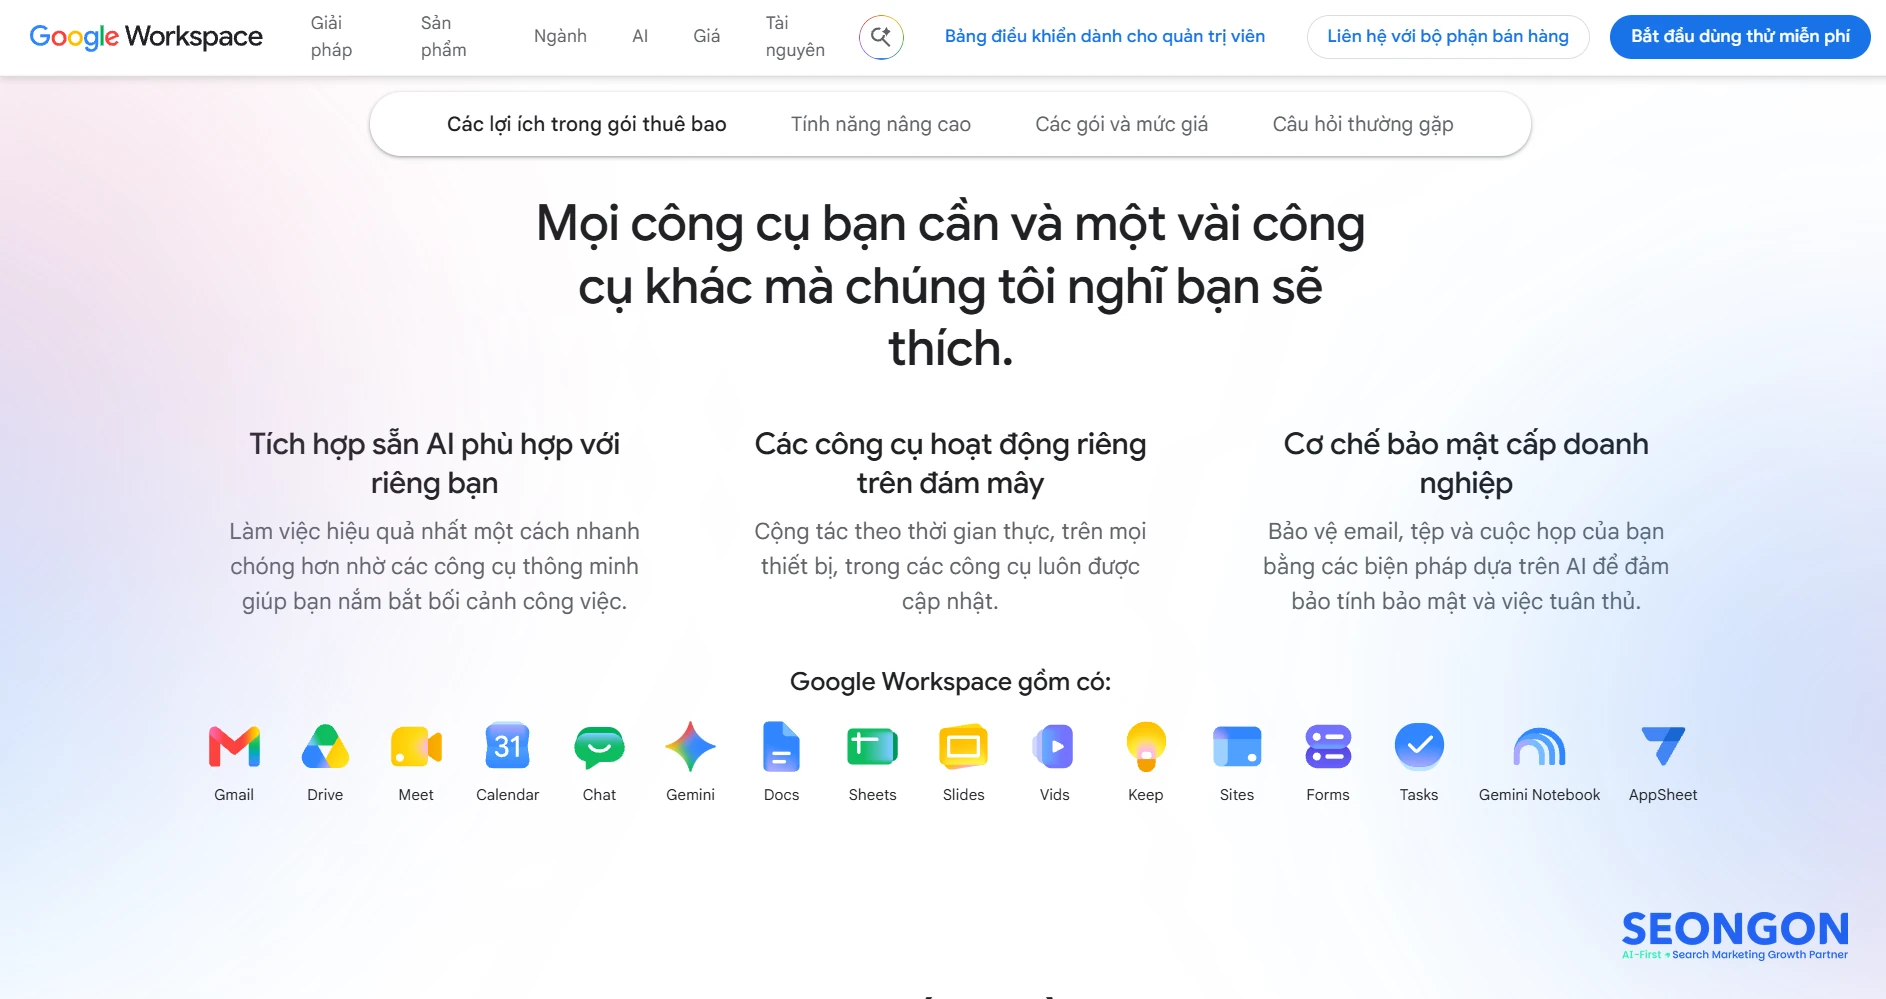Open the Gemini star icon
The width and height of the screenshot is (1886, 999).
click(x=690, y=747)
